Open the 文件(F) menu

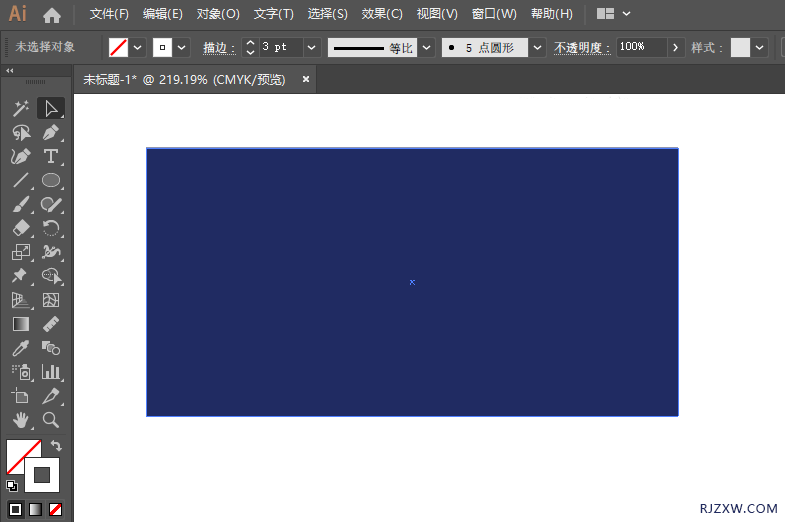click(x=109, y=14)
